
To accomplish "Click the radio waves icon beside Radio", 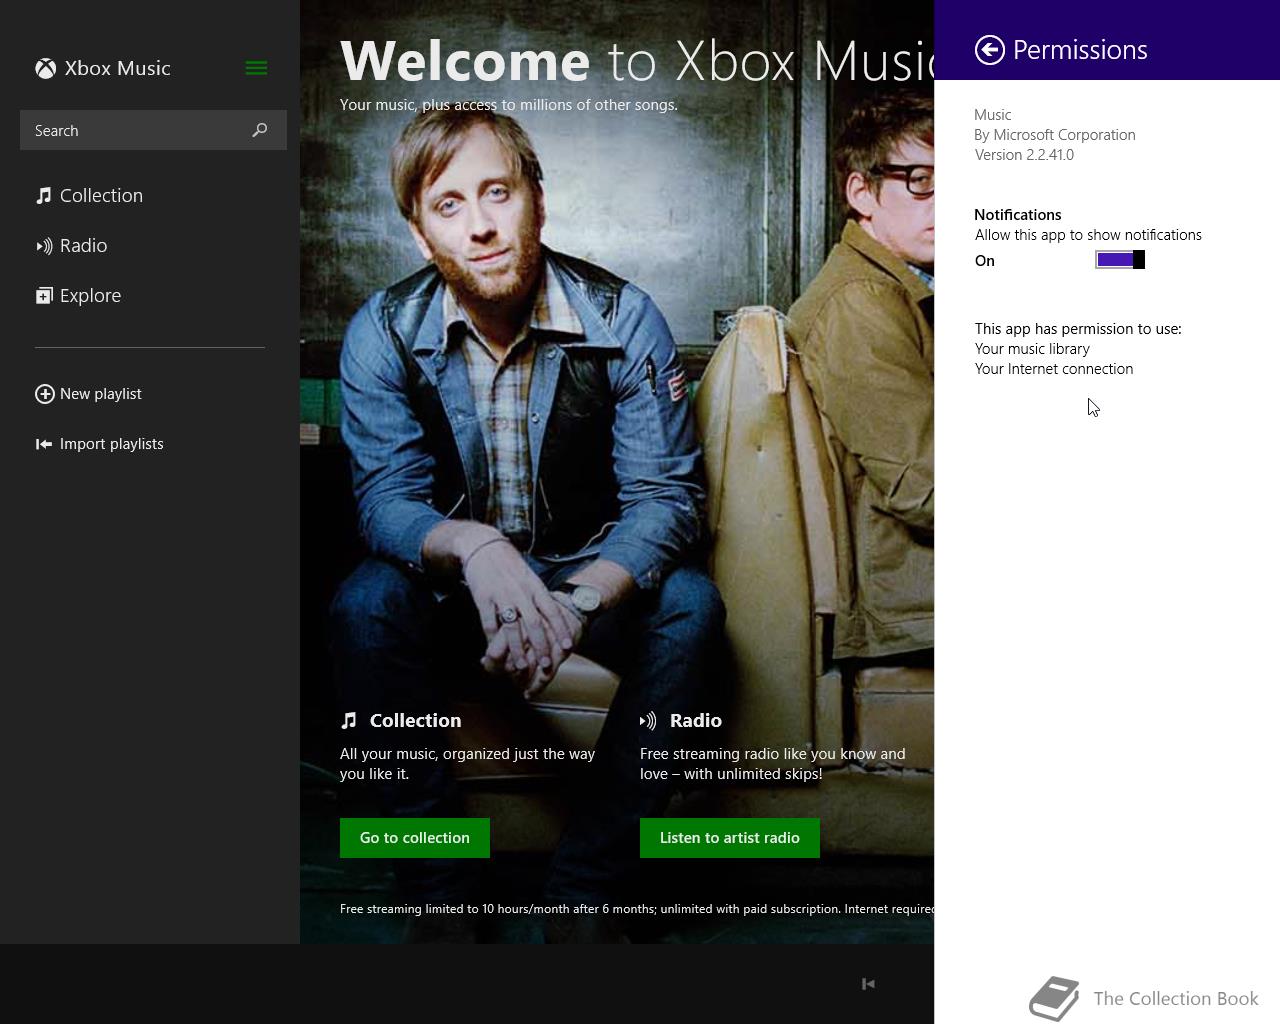I will tap(44, 245).
